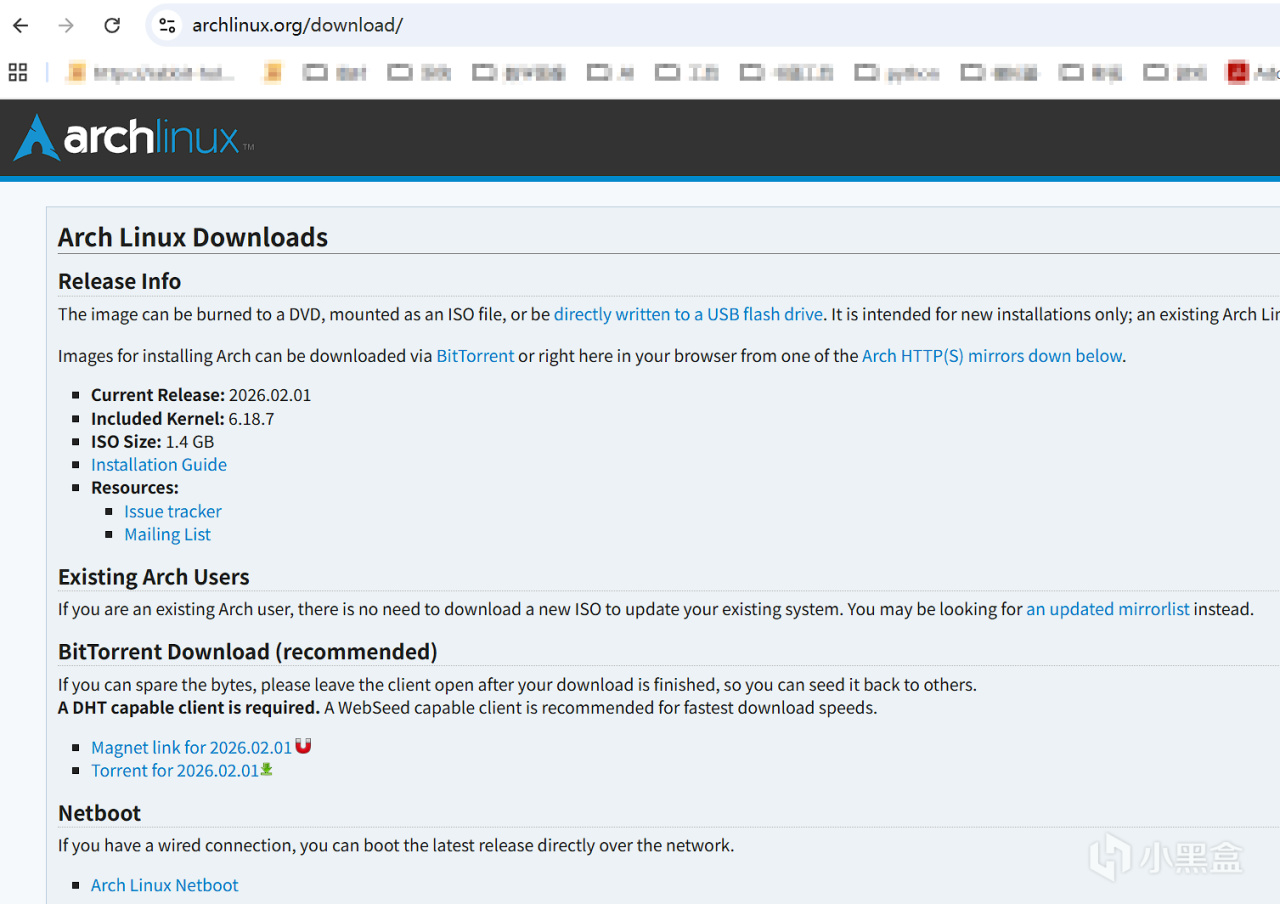Image resolution: width=1280 pixels, height=904 pixels.
Task: Click Magnet link for 2026.02.01
Action: [x=191, y=747]
